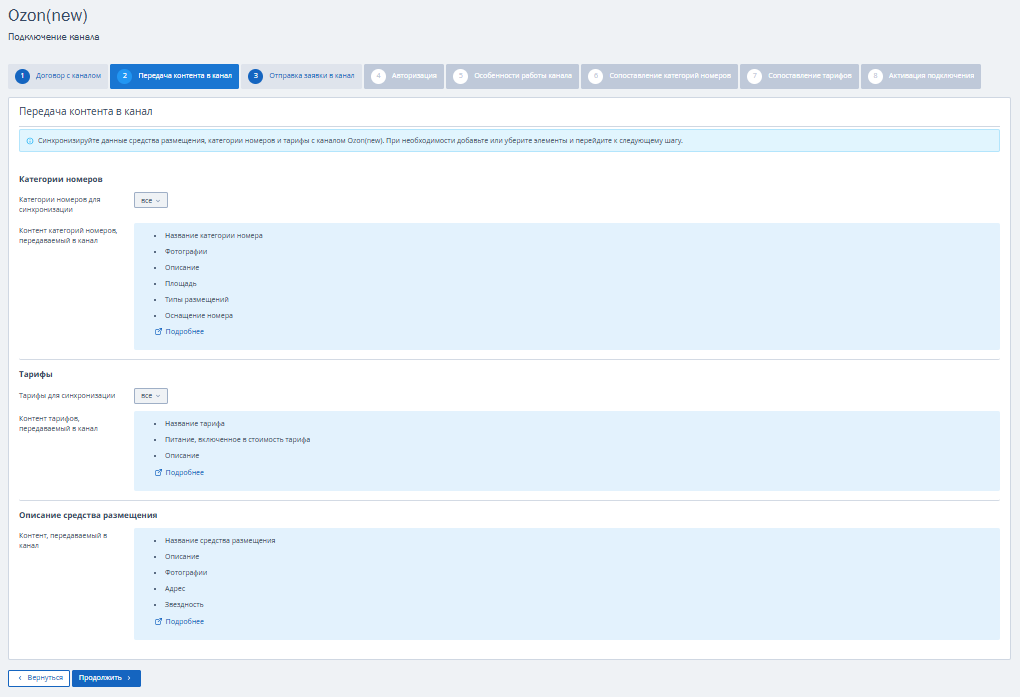Expand the tariffs sync dropdown
The image size is (1020, 697).
[151, 396]
